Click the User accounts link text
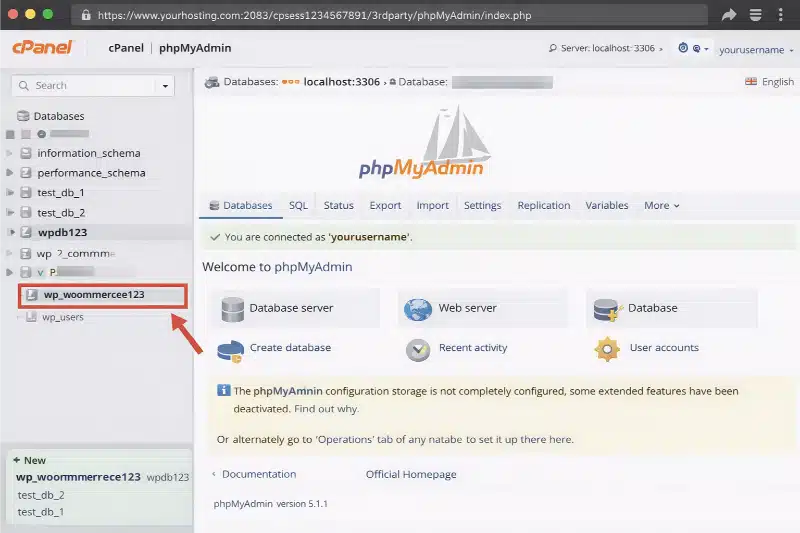 (x=664, y=347)
